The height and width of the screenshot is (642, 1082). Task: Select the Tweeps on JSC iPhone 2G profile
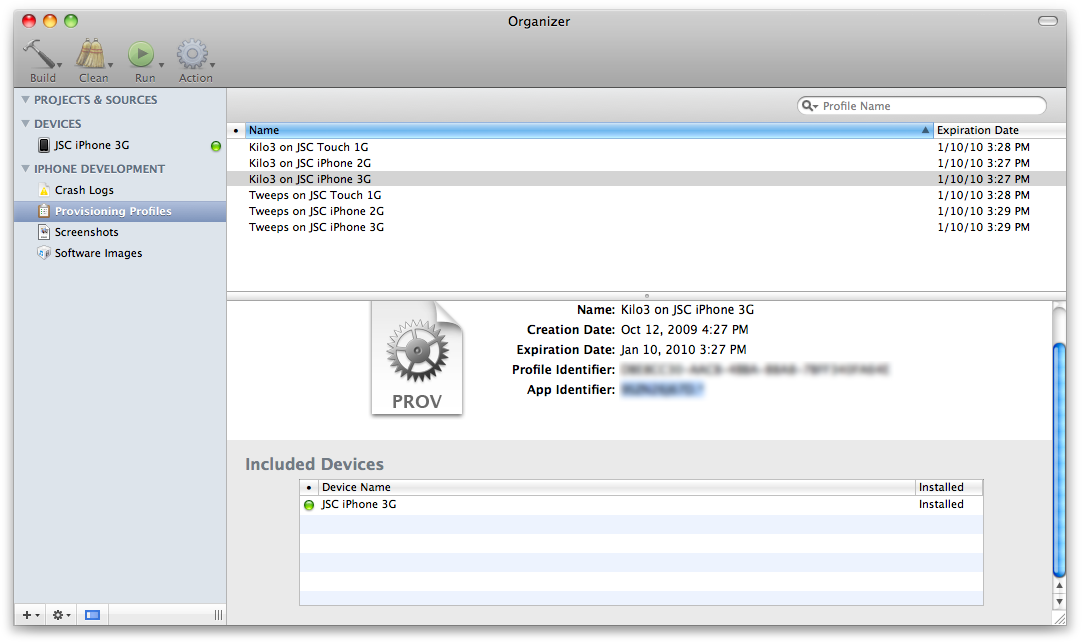tap(316, 212)
